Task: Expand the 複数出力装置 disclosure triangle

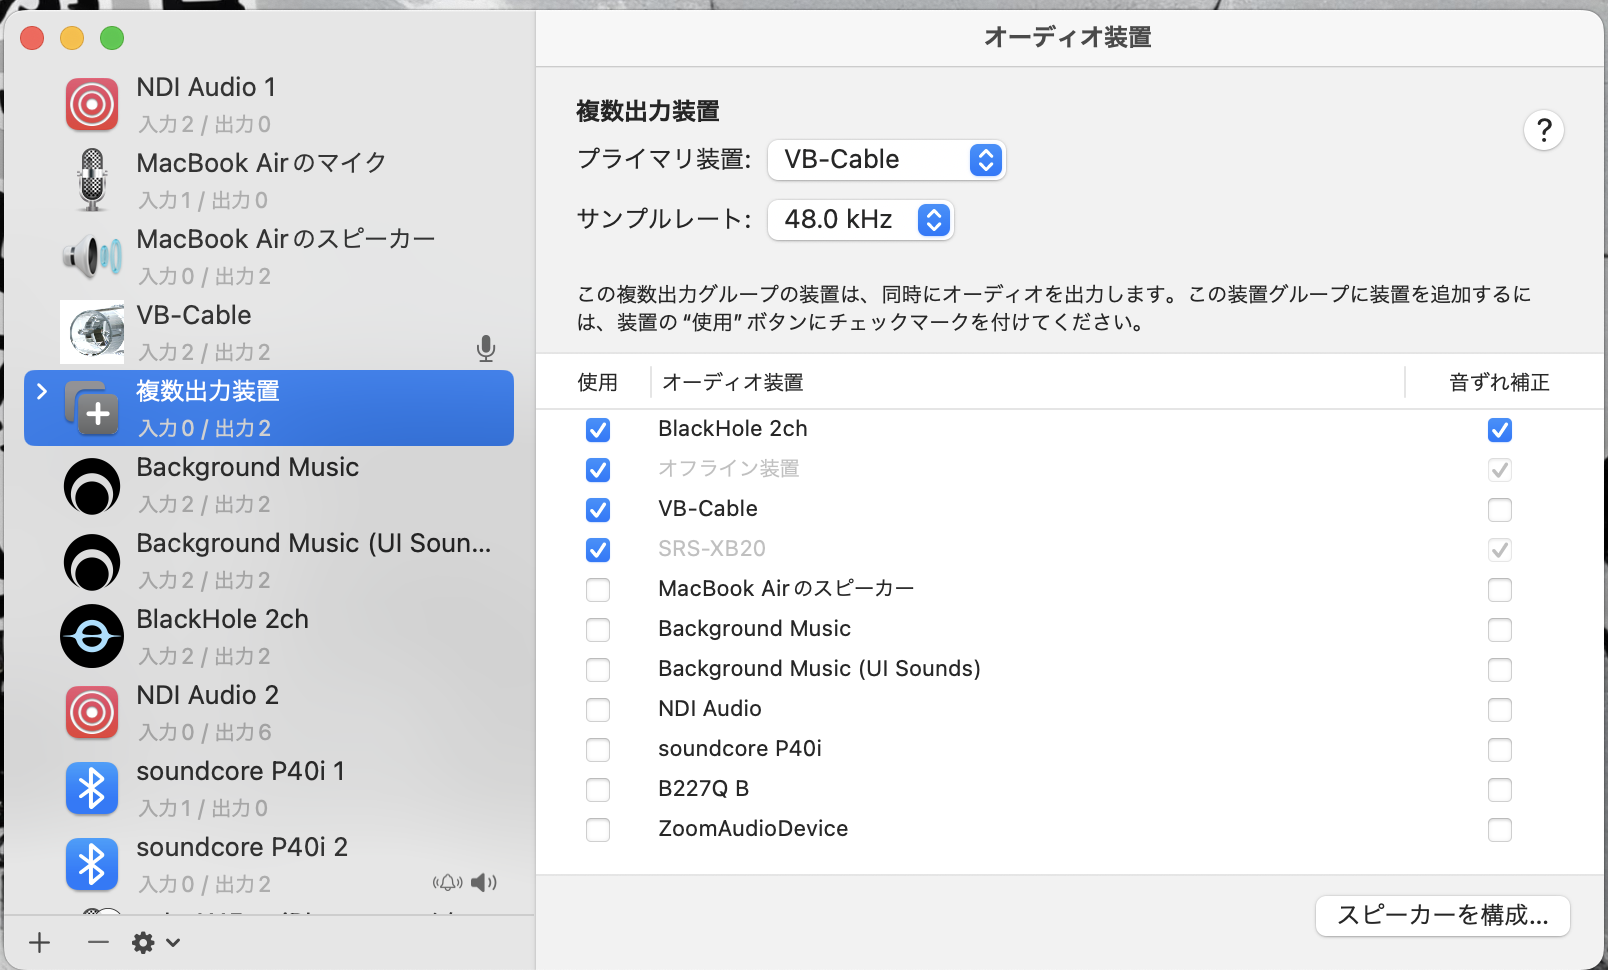Action: pos(41,392)
